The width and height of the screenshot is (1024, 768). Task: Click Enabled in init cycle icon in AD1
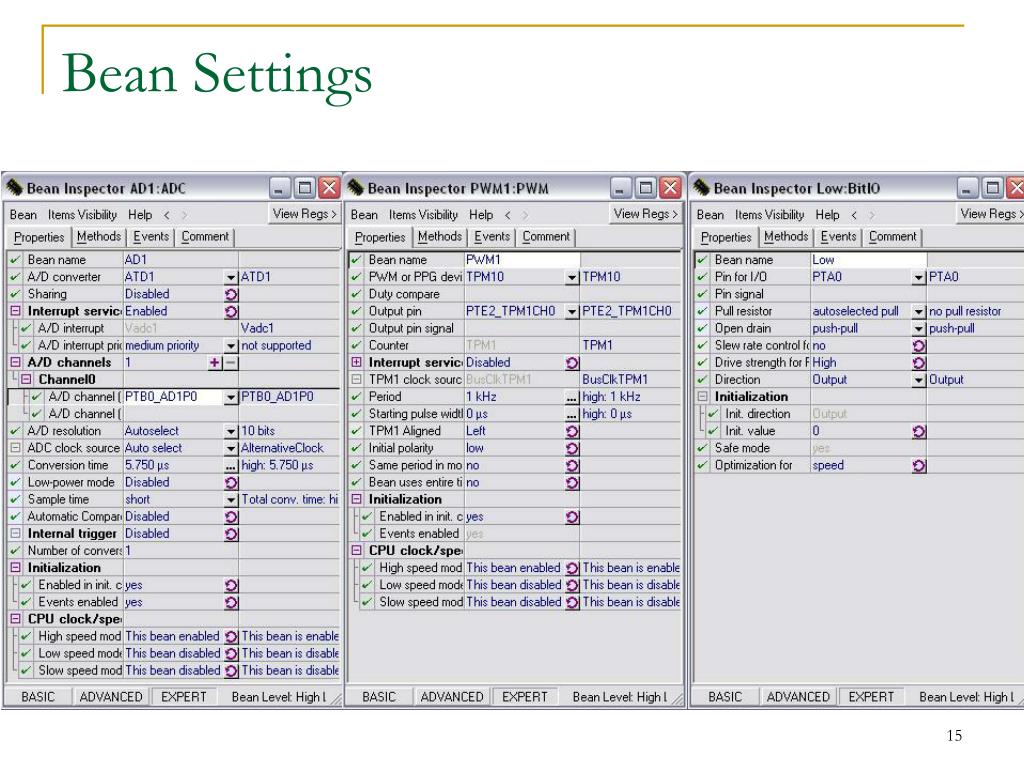point(231,585)
